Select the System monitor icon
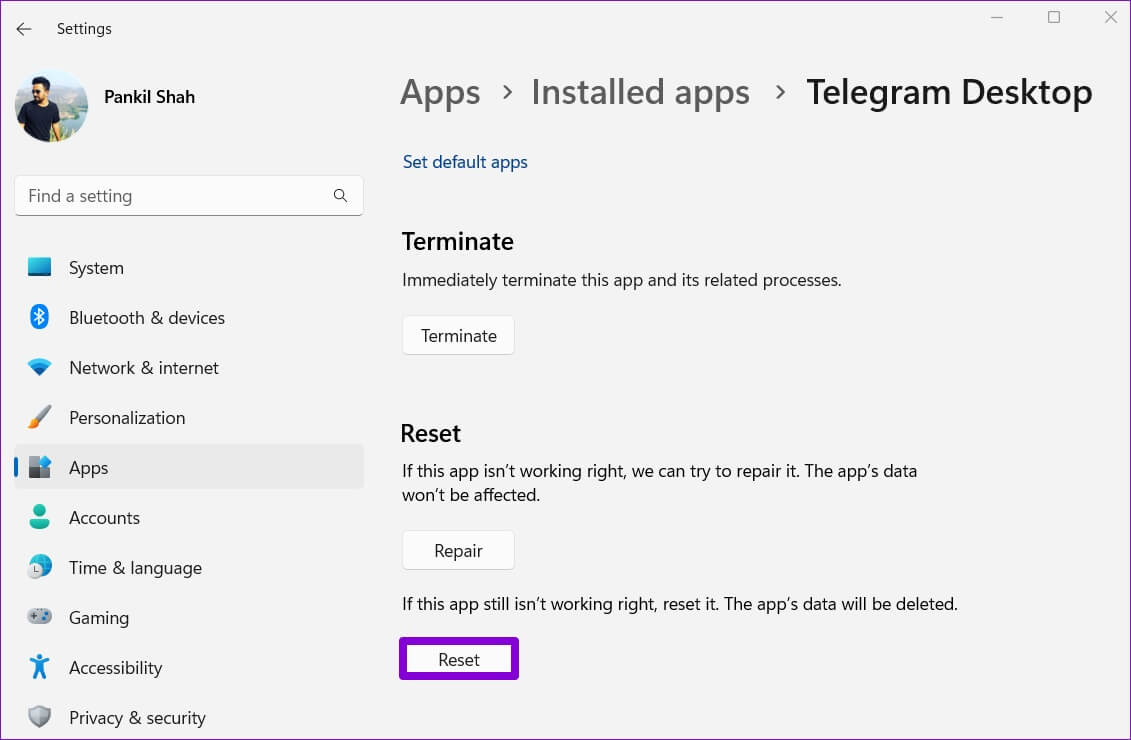This screenshot has height=740, width=1131. click(x=40, y=267)
